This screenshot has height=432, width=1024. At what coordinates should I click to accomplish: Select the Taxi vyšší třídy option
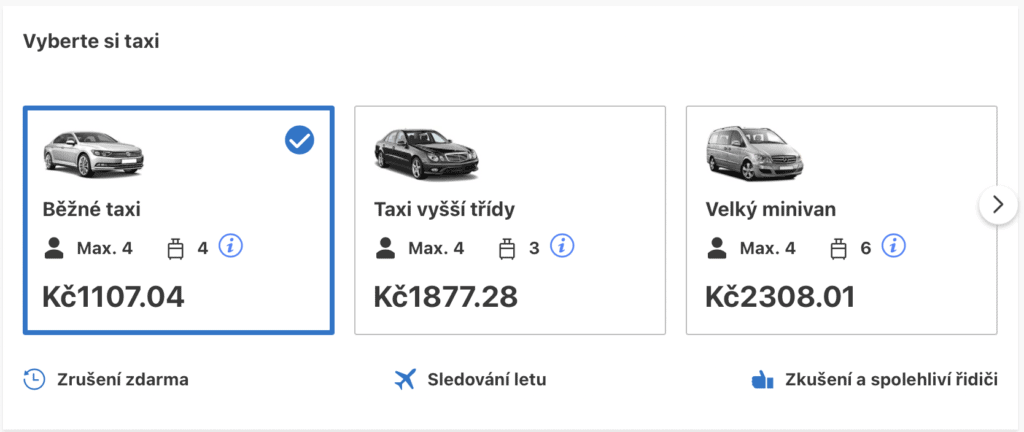pyautogui.click(x=510, y=221)
